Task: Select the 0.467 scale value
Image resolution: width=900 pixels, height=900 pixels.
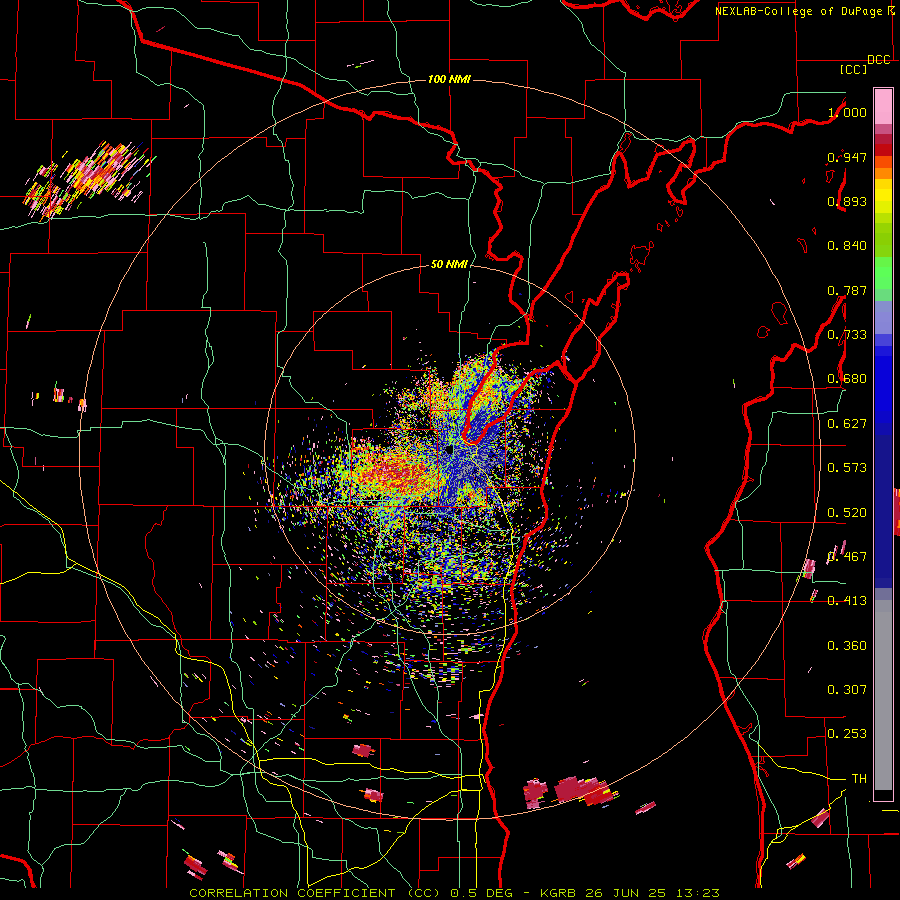Action: (x=847, y=557)
